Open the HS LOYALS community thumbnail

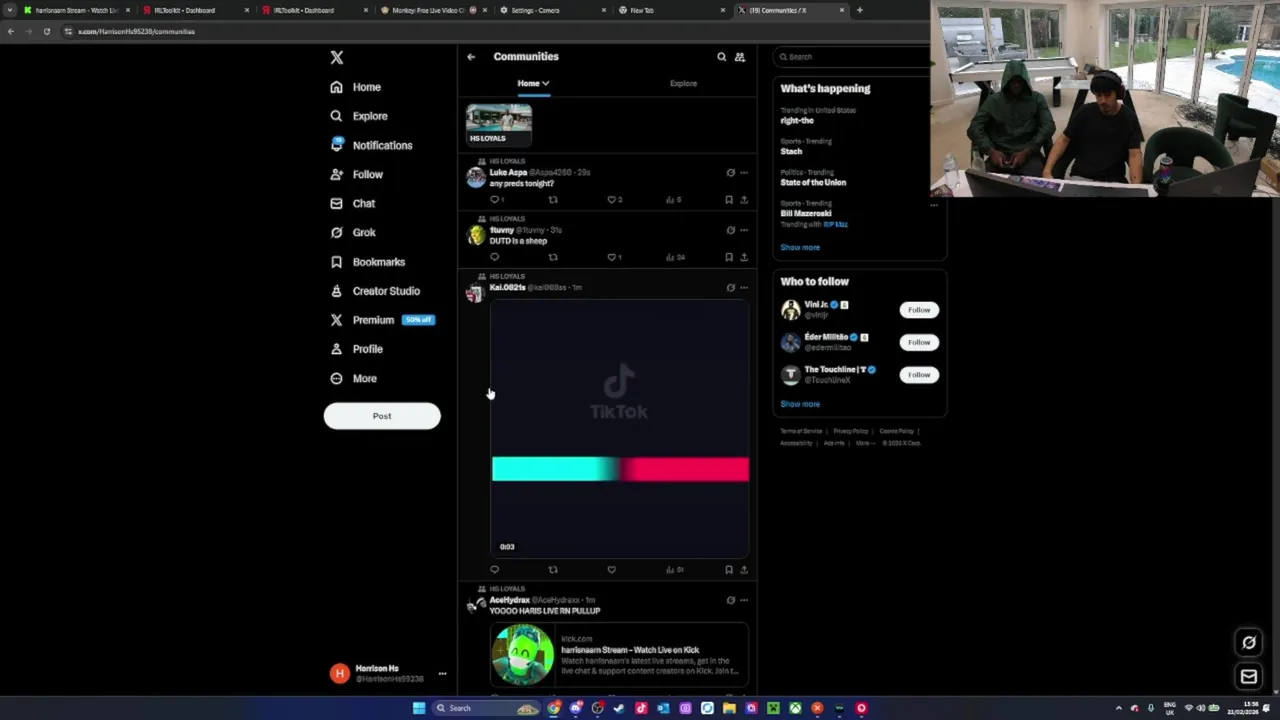click(499, 124)
